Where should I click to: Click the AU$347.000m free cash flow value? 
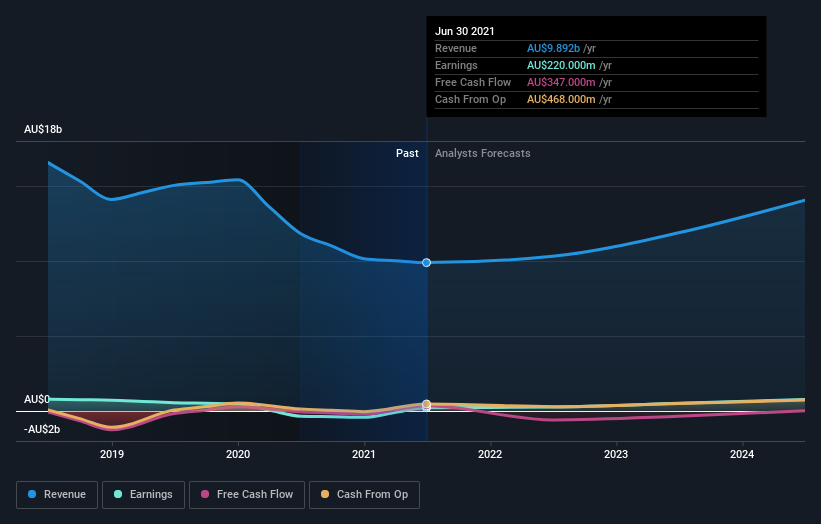[x=561, y=82]
